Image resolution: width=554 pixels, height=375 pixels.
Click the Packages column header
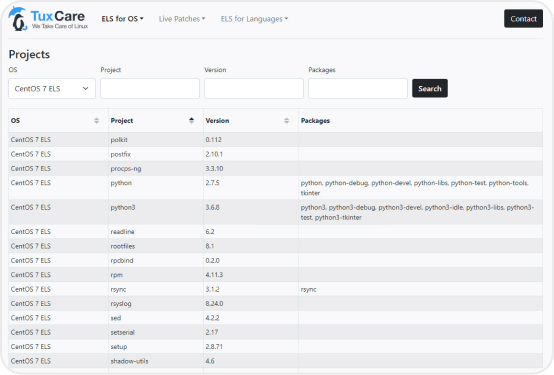click(315, 121)
